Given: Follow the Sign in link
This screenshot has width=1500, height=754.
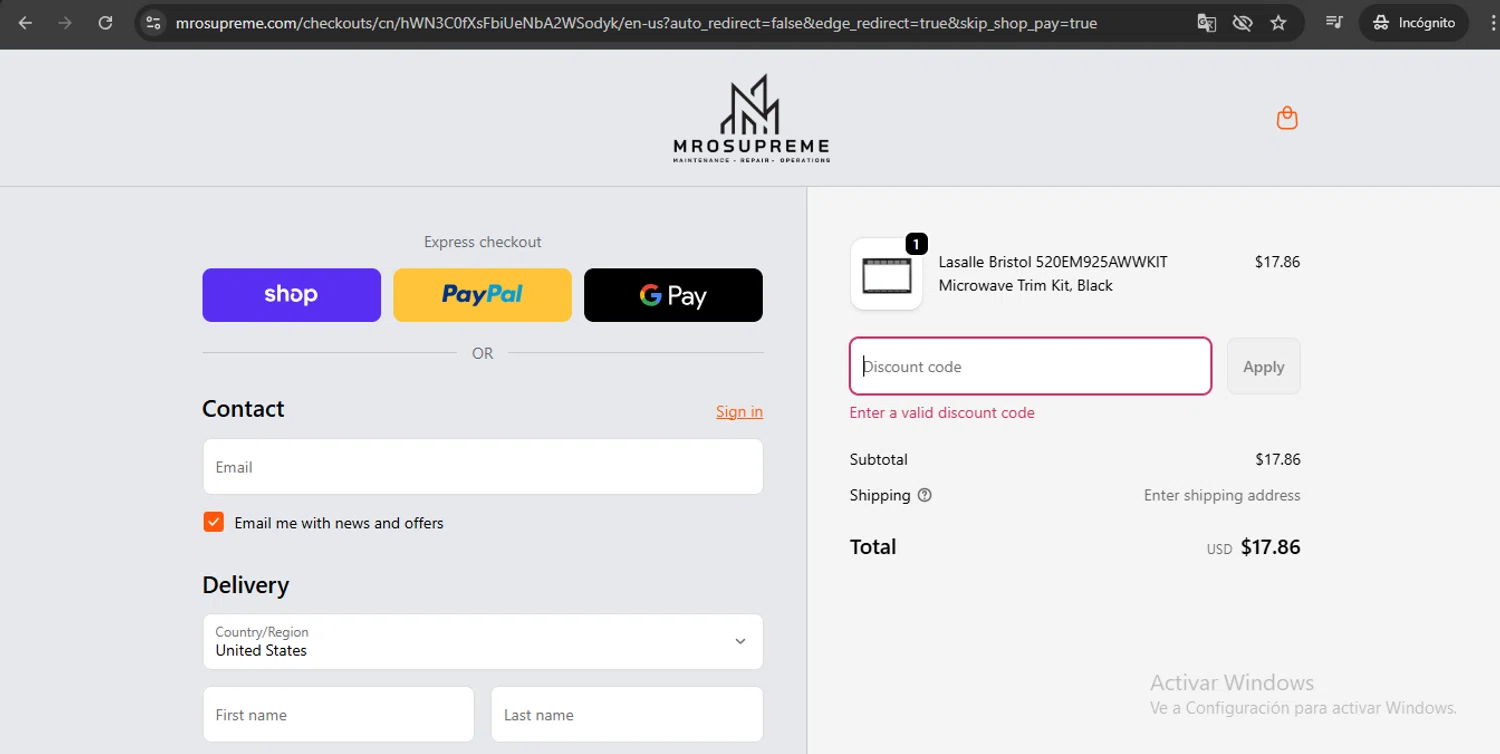Looking at the screenshot, I should pos(739,412).
